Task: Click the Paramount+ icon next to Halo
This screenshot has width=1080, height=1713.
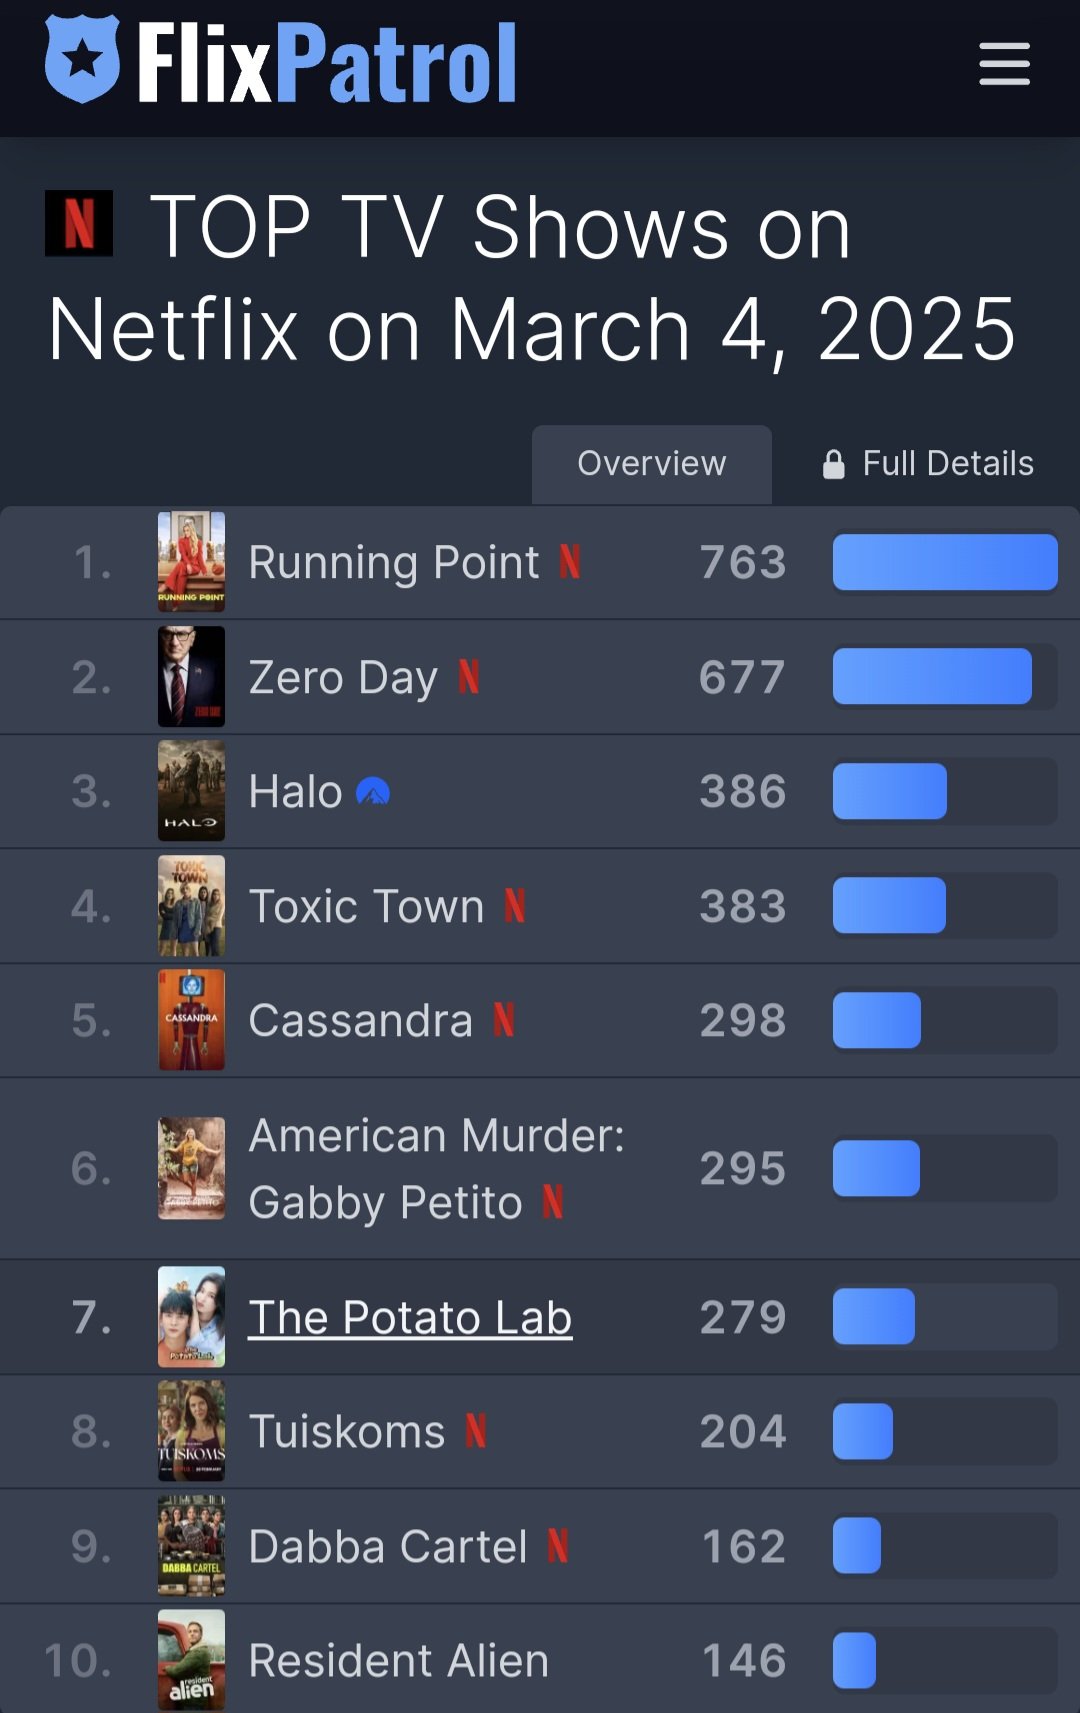Action: [373, 792]
